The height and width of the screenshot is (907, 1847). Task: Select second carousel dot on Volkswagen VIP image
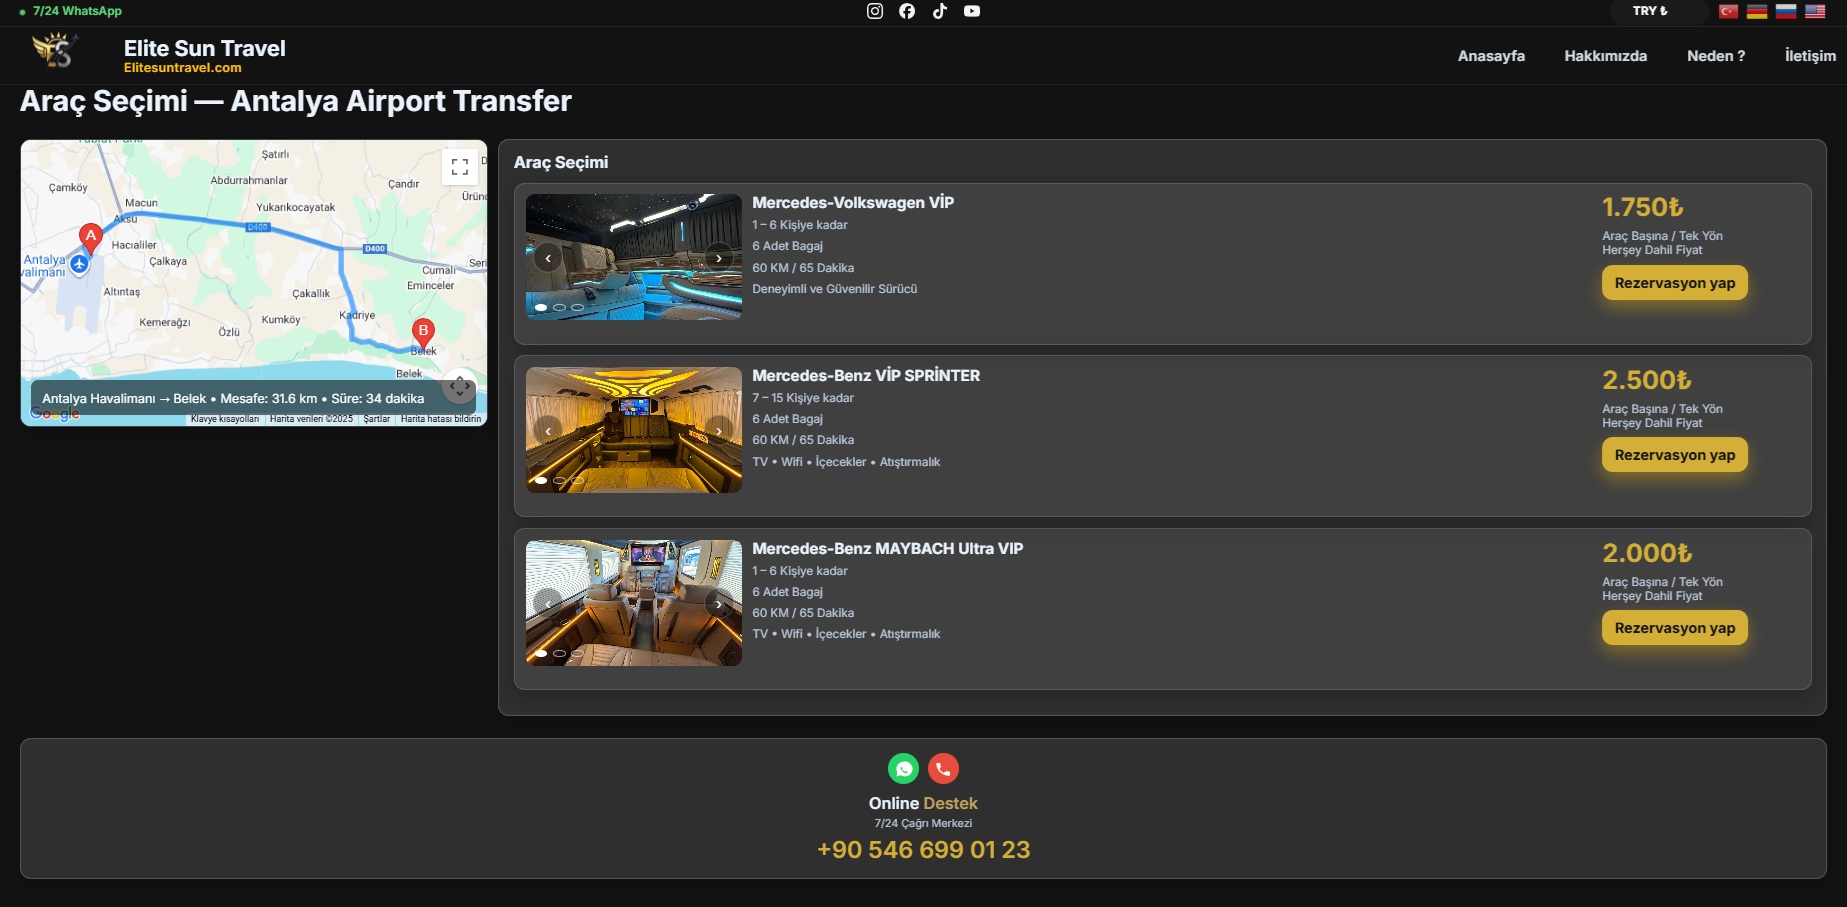pyautogui.click(x=559, y=307)
